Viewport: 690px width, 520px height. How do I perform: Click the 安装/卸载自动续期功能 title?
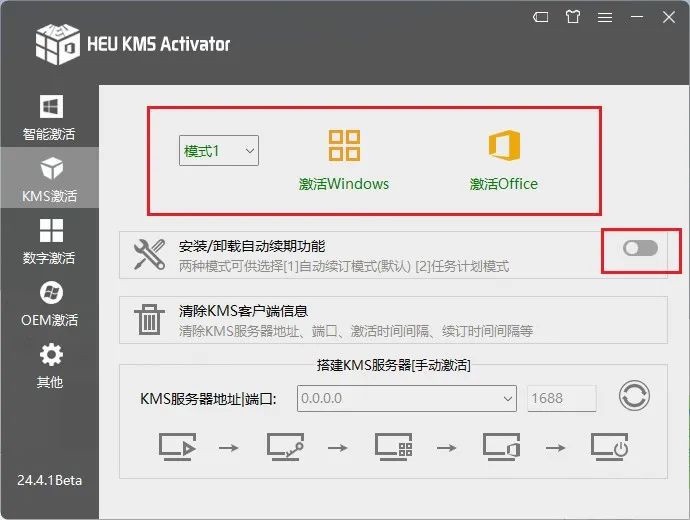click(x=252, y=246)
